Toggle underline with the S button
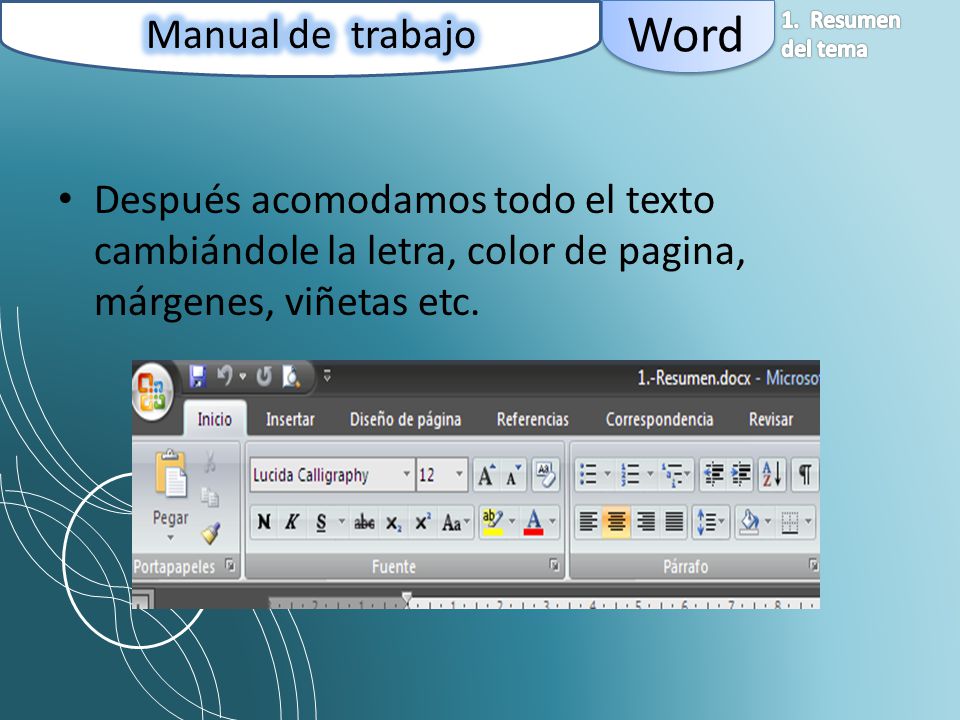The height and width of the screenshot is (720, 960). click(x=321, y=523)
